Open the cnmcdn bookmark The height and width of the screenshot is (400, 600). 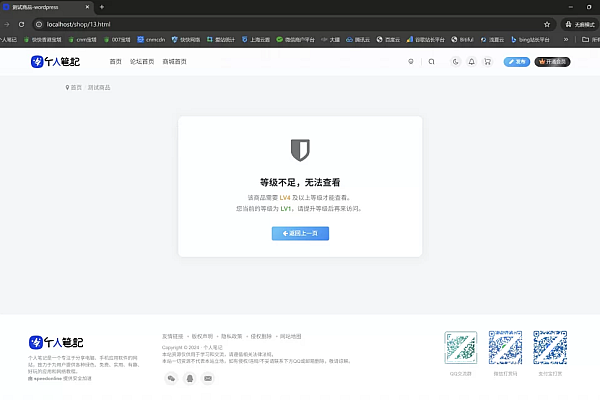point(151,39)
